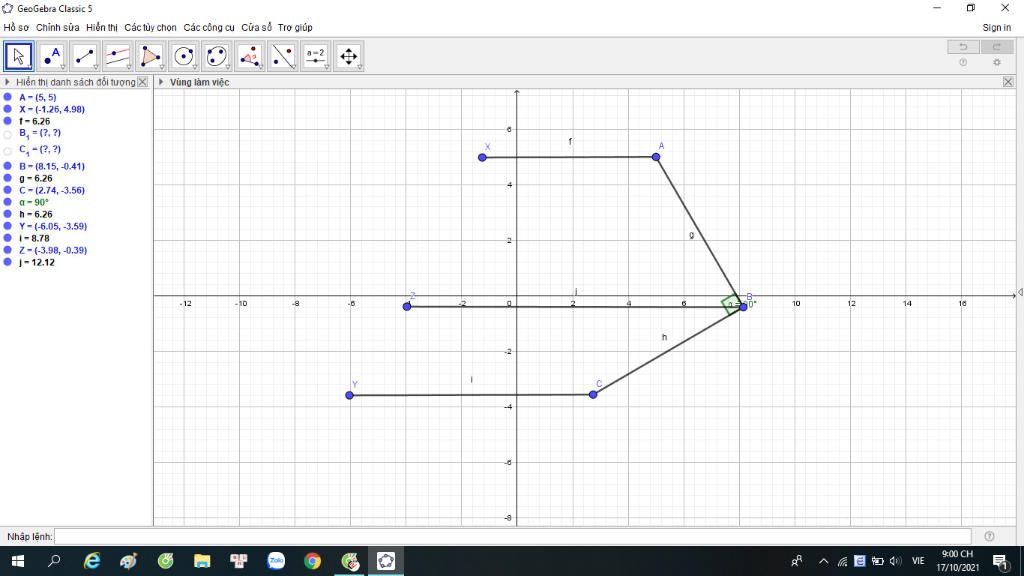1024x576 pixels.
Task: Collapse the object list panel header triangle
Action: [x=7, y=82]
